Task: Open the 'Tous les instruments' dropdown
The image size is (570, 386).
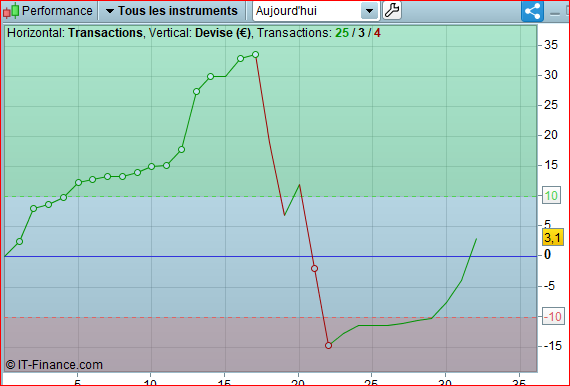Action: coord(172,11)
